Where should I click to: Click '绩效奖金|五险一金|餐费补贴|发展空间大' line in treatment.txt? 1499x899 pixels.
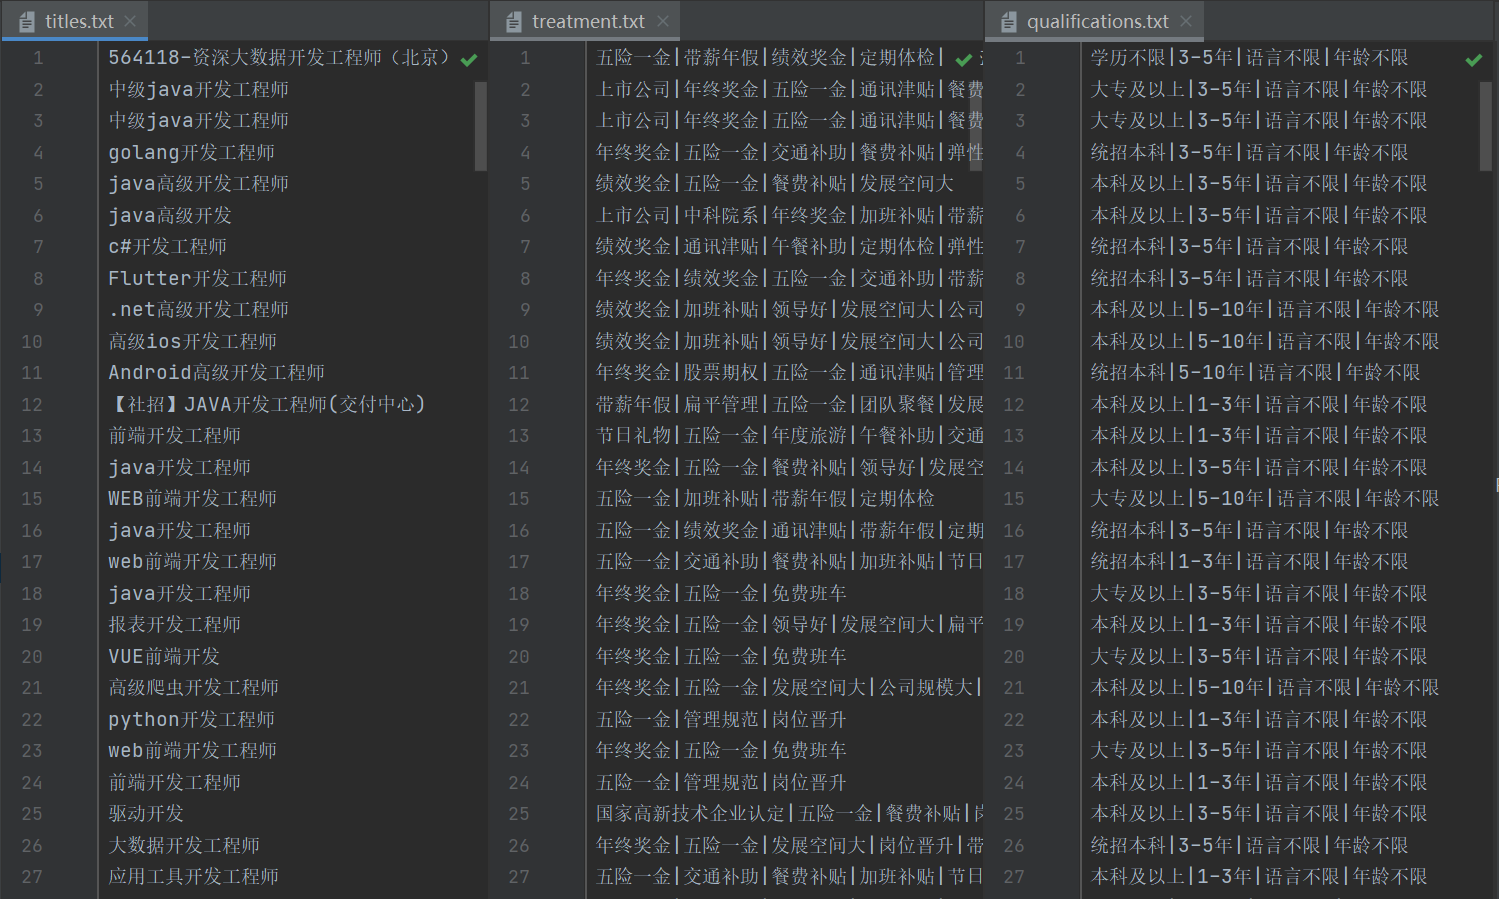click(774, 184)
